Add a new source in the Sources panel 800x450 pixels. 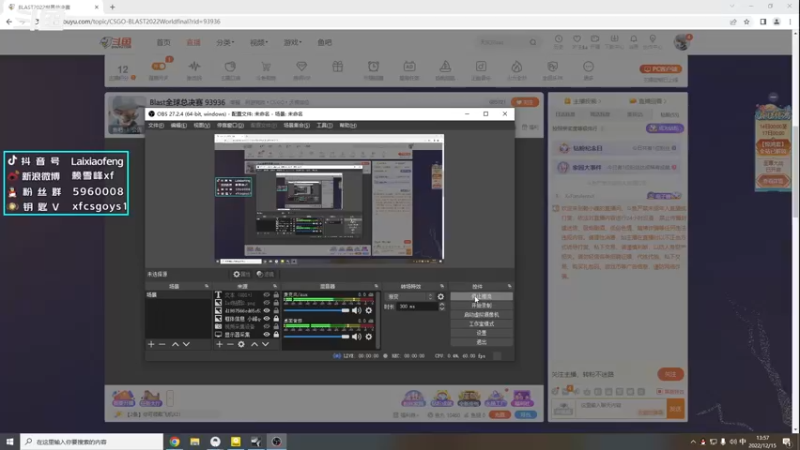tap(219, 344)
